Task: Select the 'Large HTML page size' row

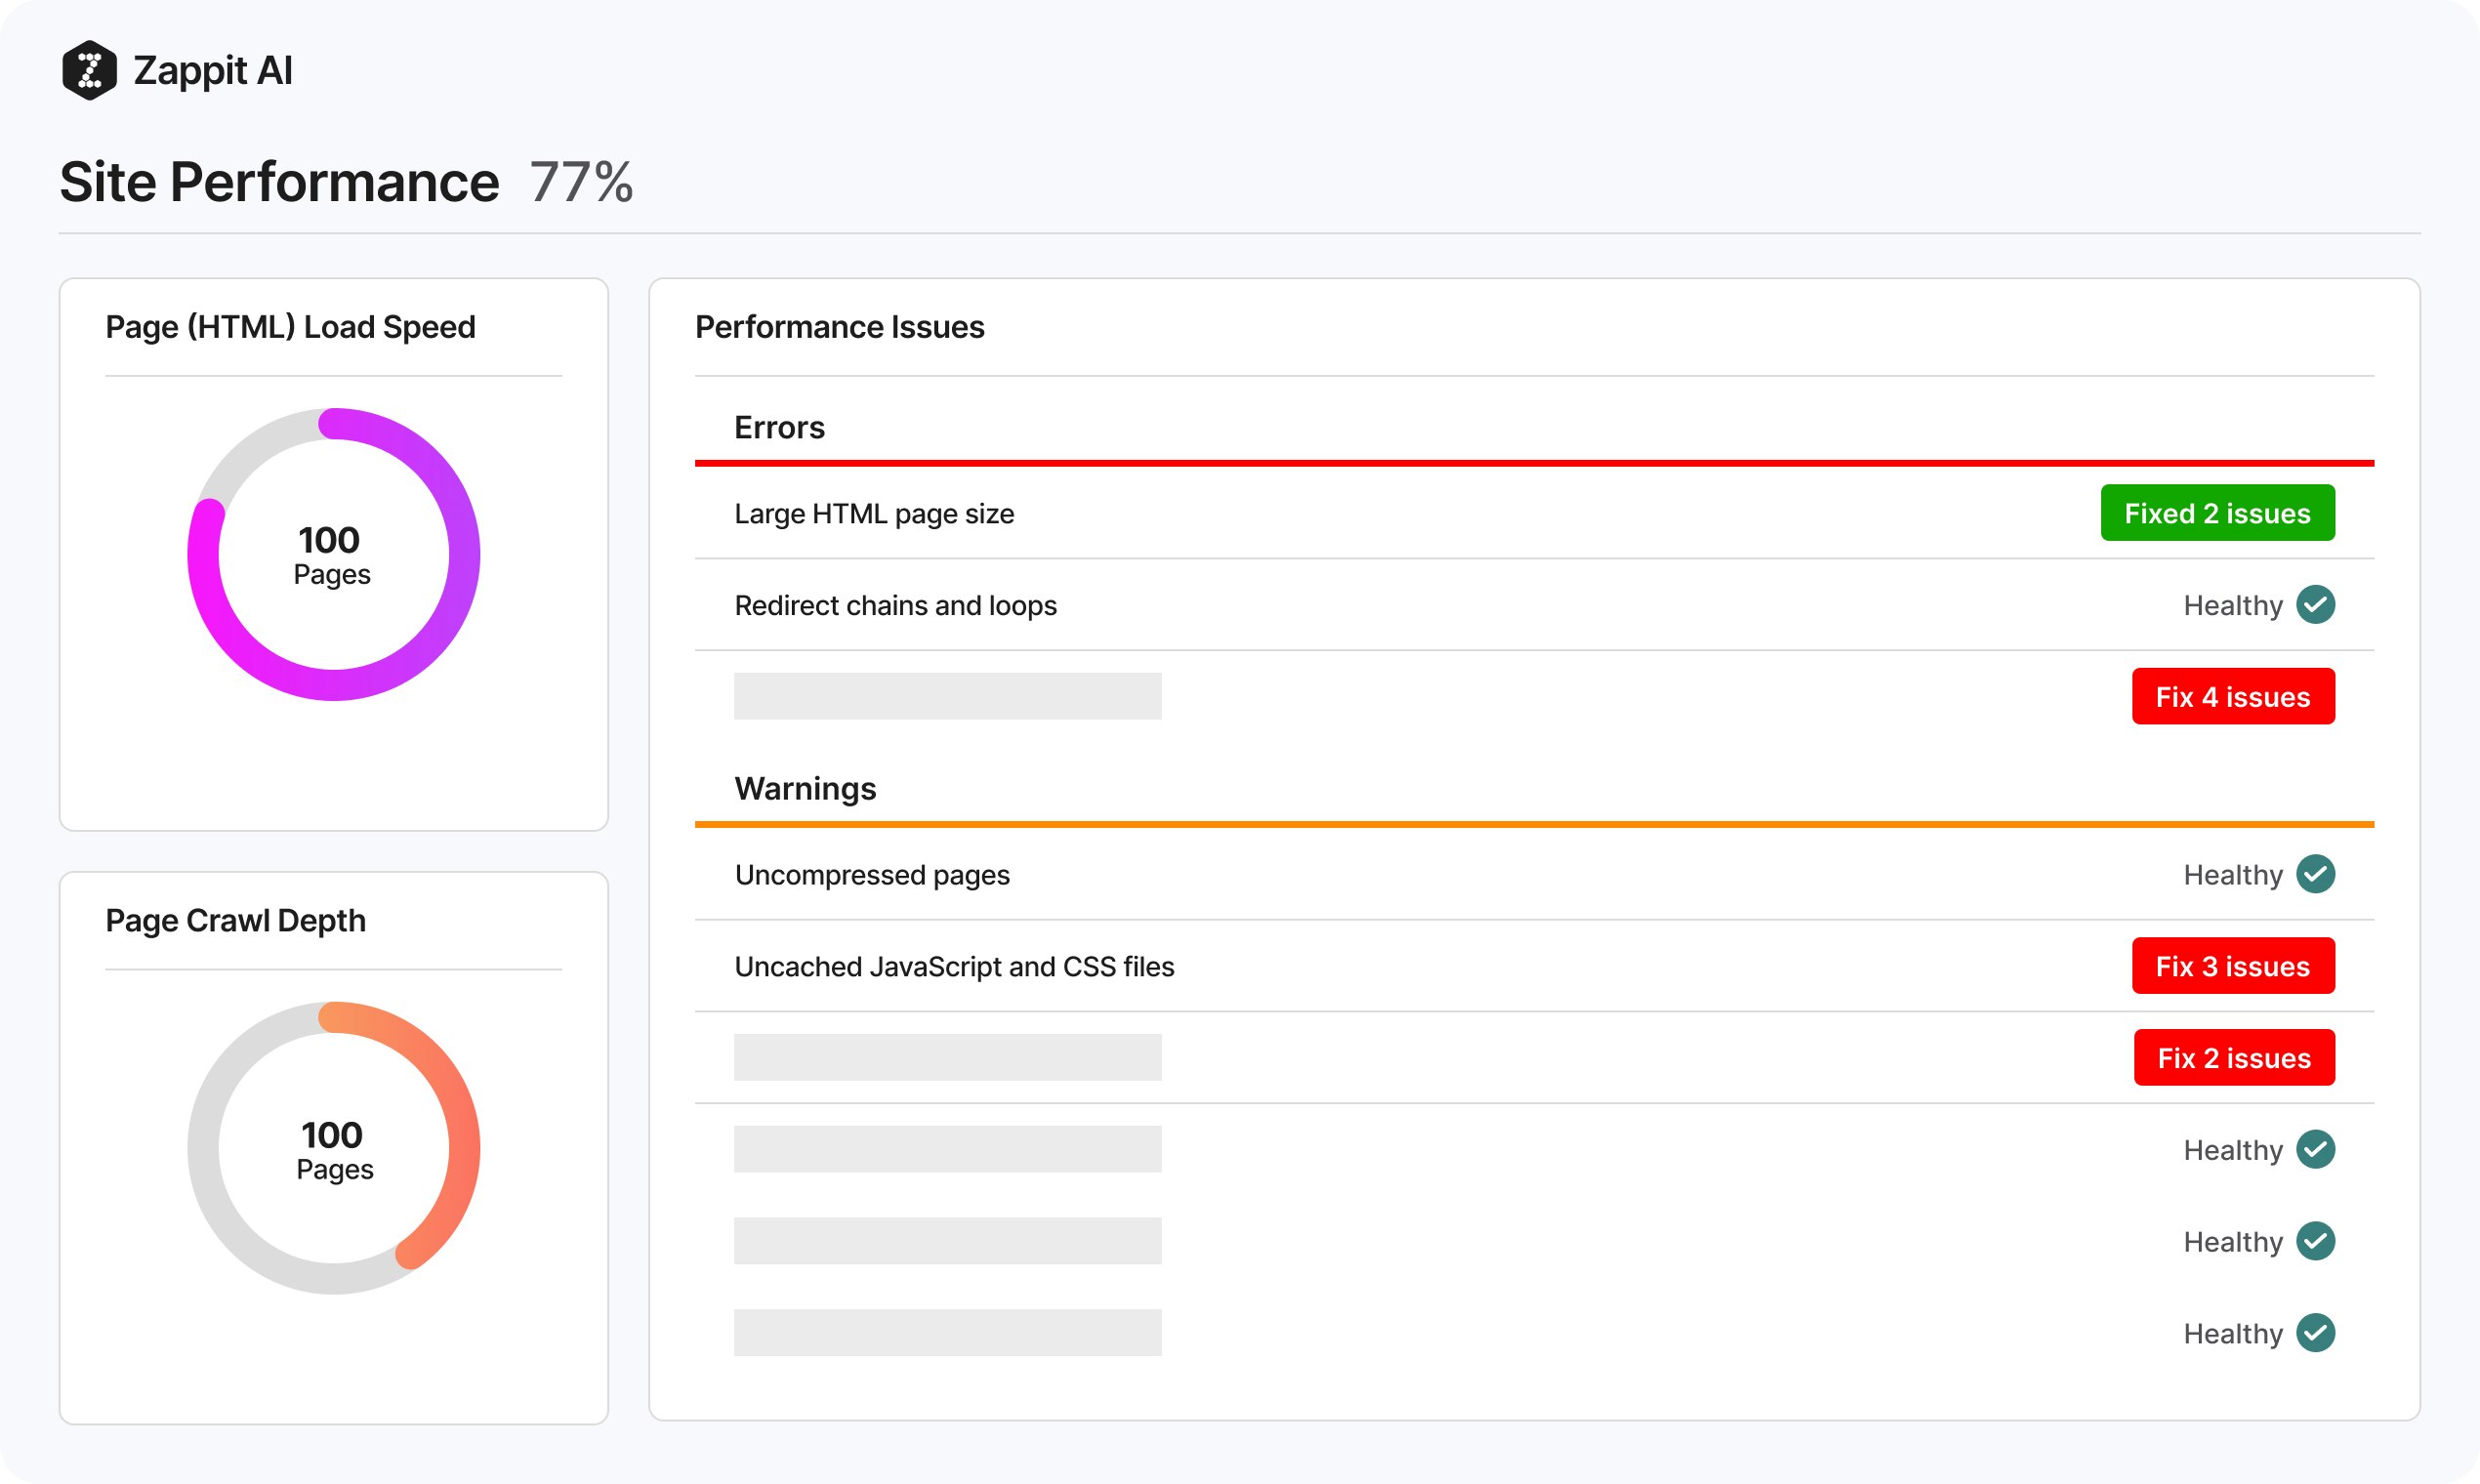Action: [874, 514]
